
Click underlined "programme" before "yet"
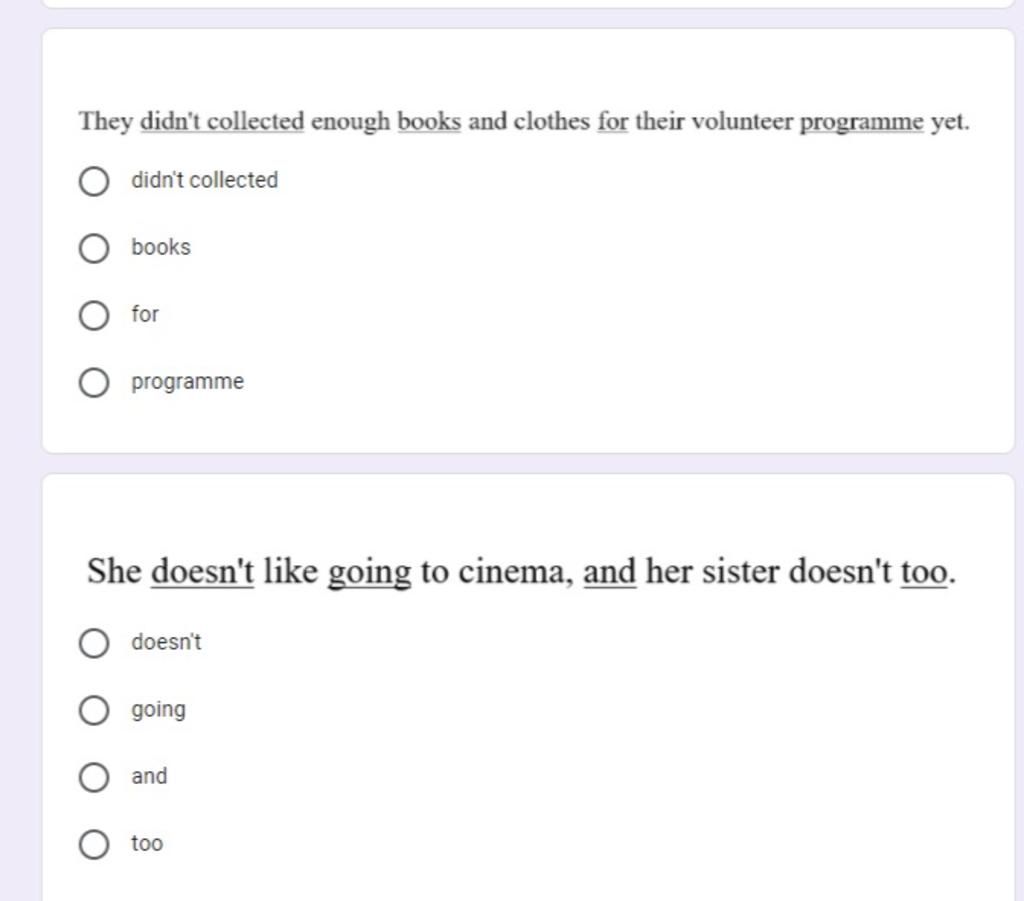861,123
